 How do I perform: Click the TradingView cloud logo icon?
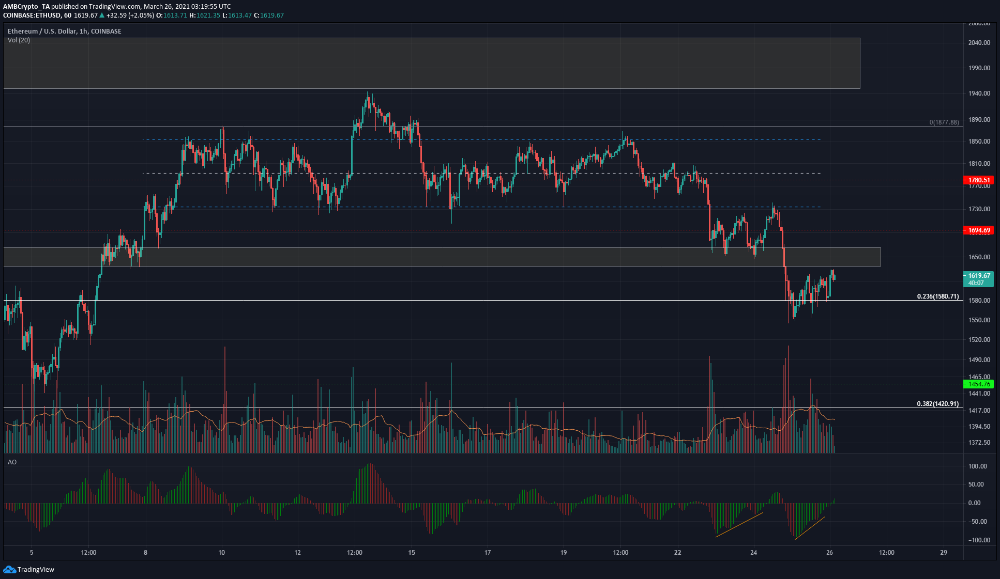click(x=10, y=570)
